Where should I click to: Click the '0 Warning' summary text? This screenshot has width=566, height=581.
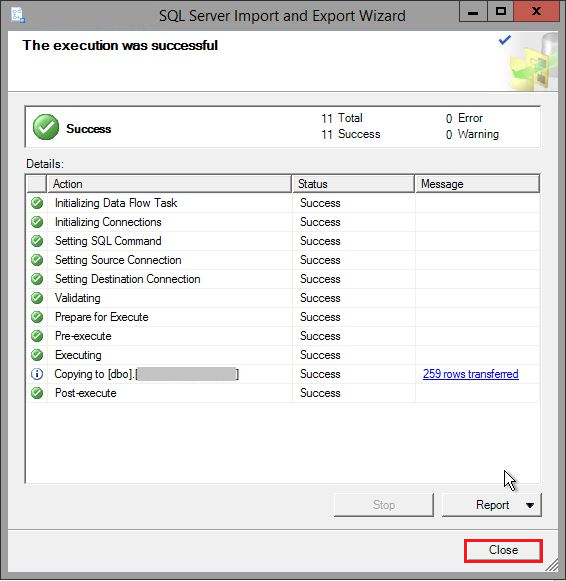(472, 134)
